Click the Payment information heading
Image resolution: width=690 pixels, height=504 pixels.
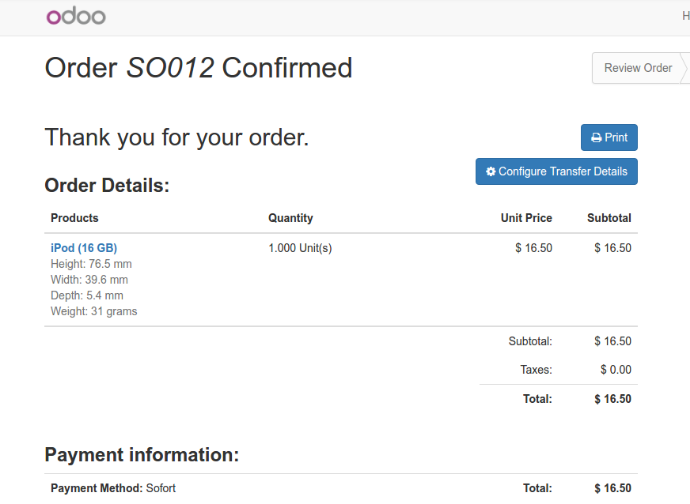tap(142, 455)
